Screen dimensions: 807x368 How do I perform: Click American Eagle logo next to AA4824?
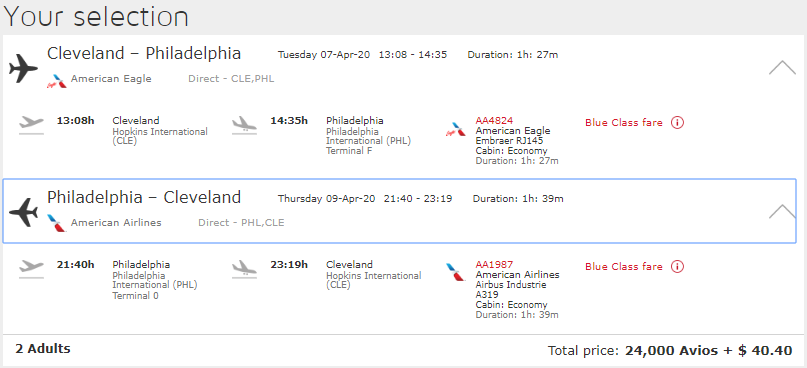455,130
